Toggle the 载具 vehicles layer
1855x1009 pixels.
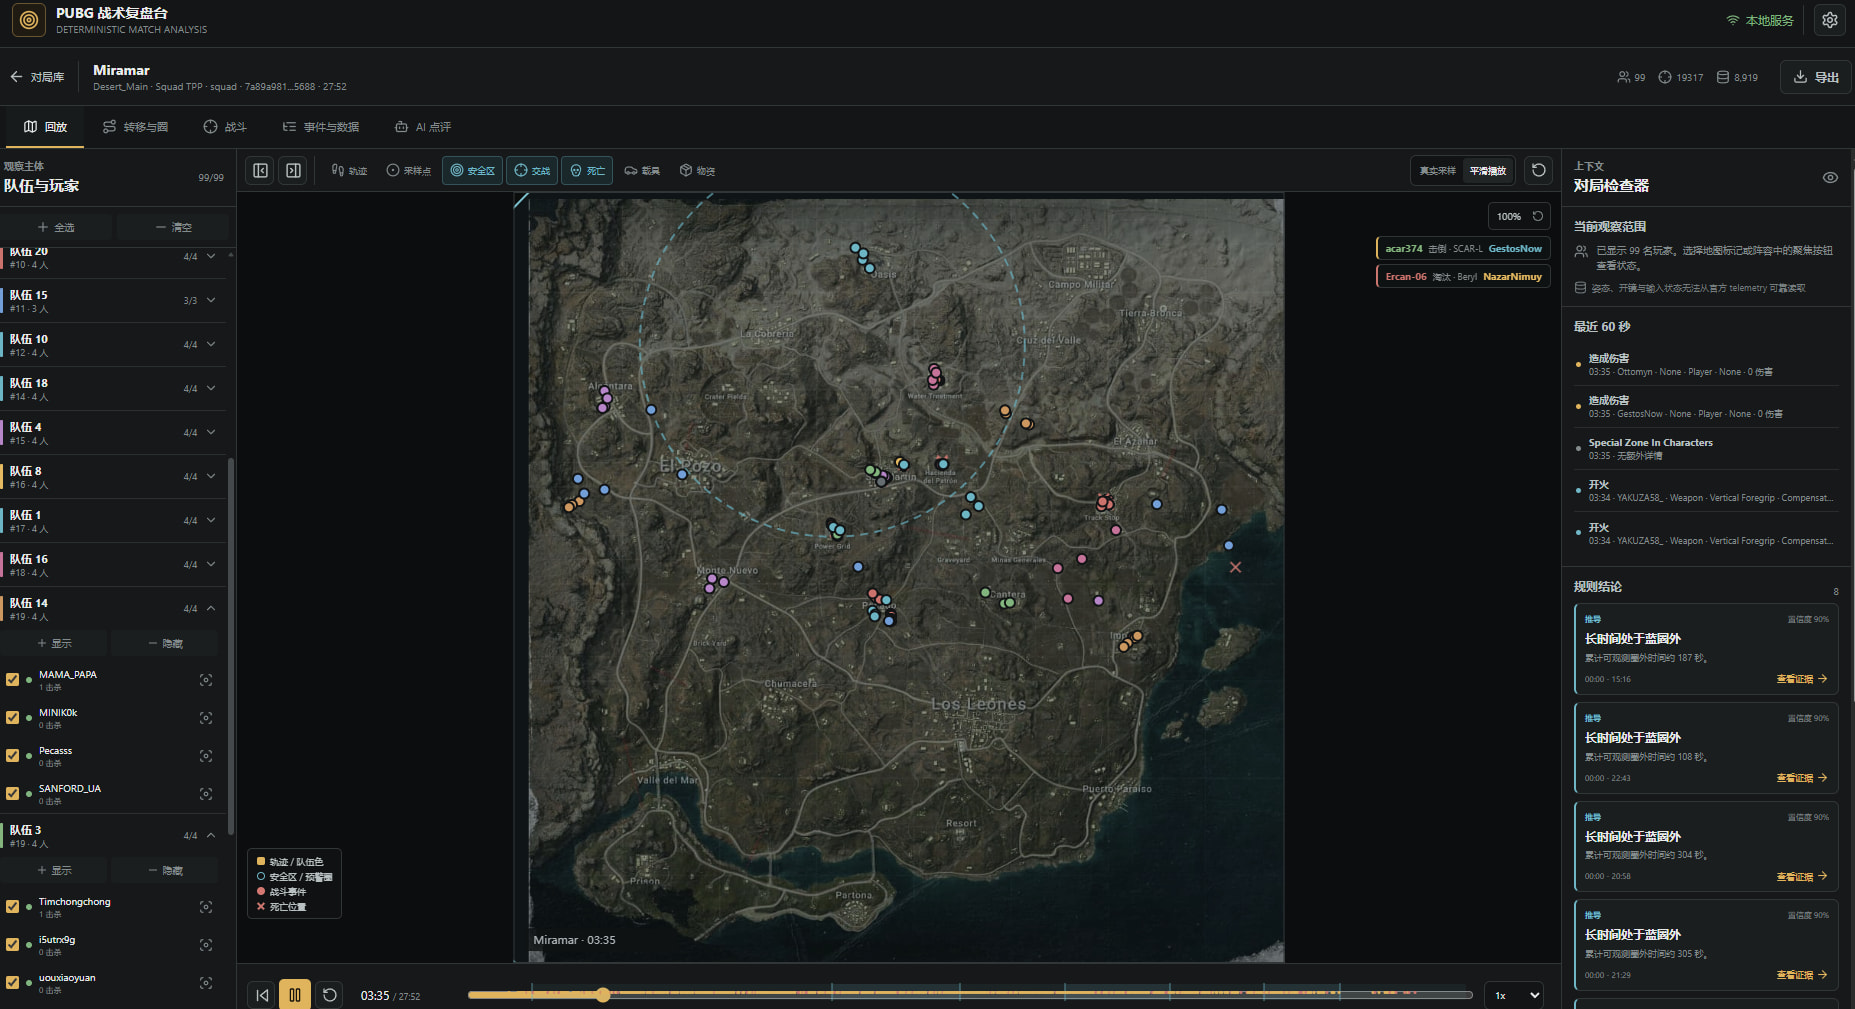coord(642,171)
